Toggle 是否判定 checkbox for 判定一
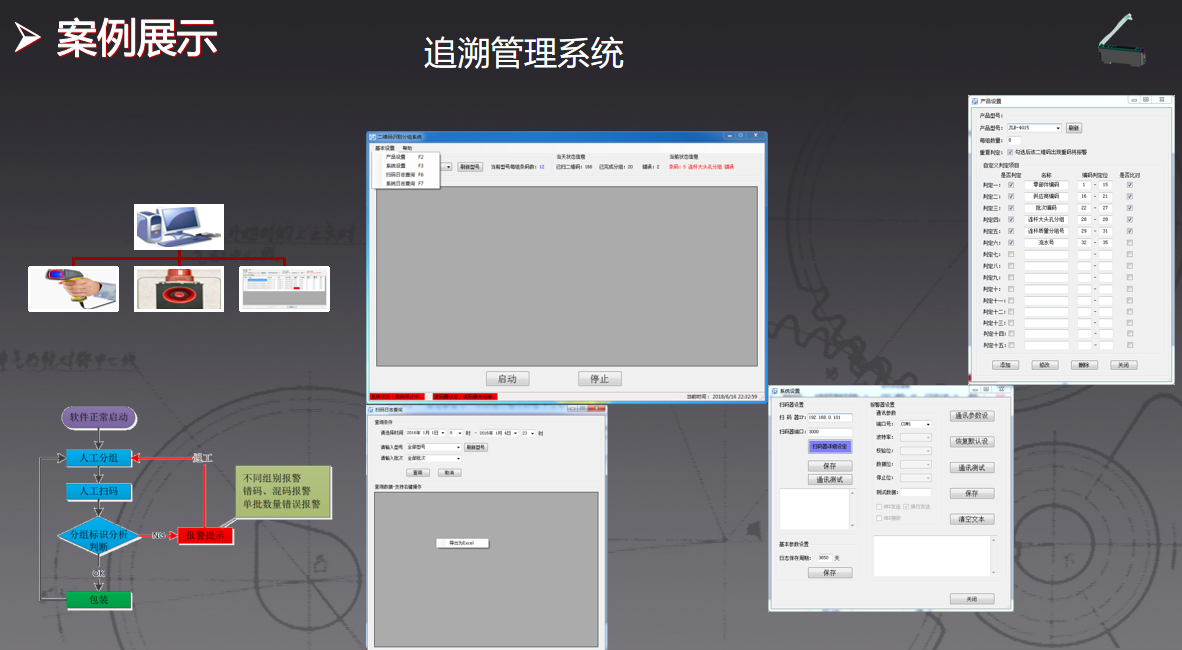 point(1011,185)
